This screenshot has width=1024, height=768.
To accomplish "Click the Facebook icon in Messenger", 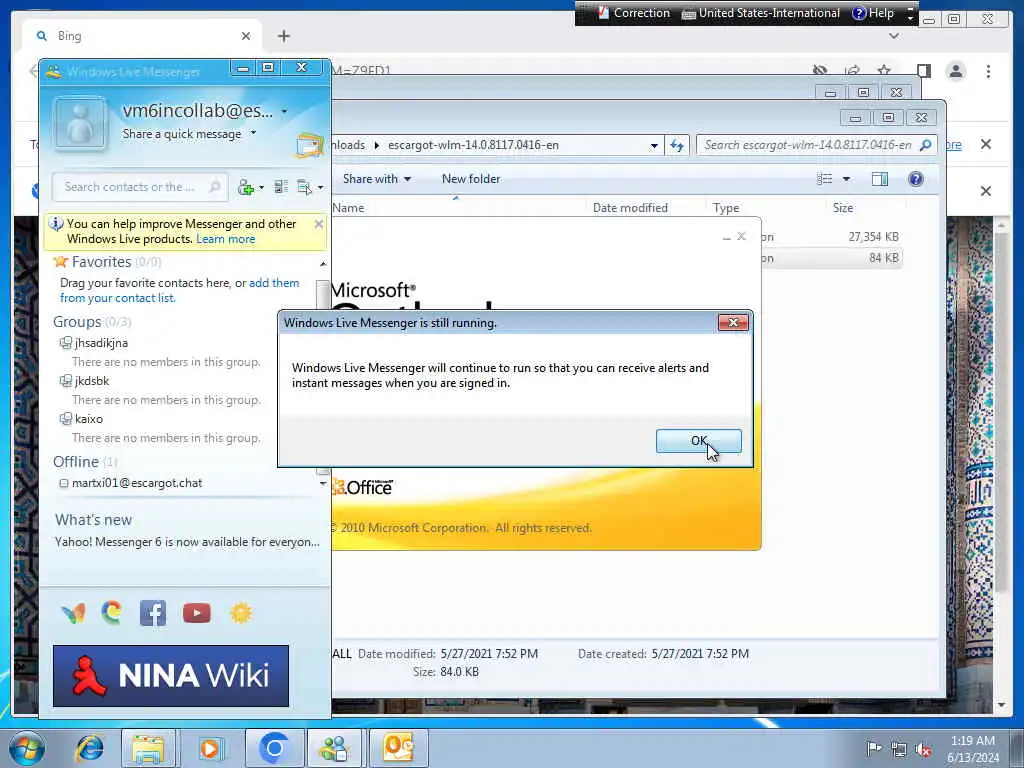I will pos(153,613).
